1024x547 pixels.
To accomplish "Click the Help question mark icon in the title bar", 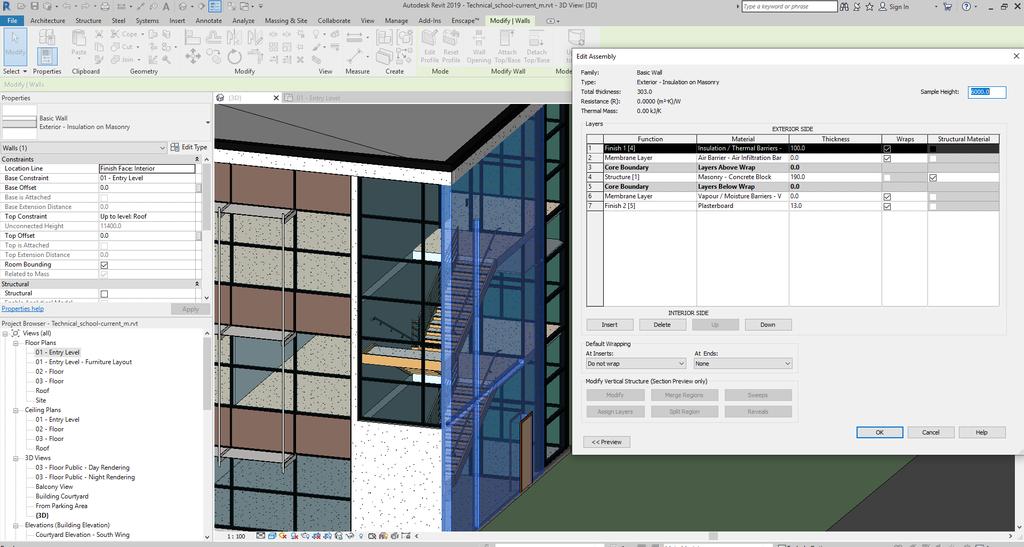I will tap(966, 7).
